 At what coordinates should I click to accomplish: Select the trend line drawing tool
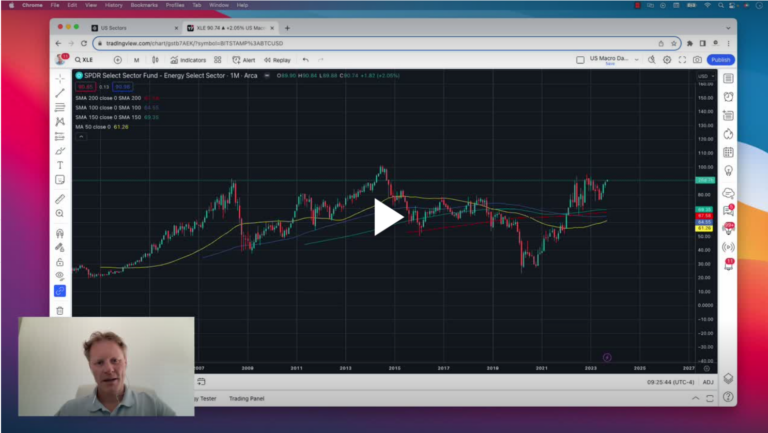(x=60, y=93)
